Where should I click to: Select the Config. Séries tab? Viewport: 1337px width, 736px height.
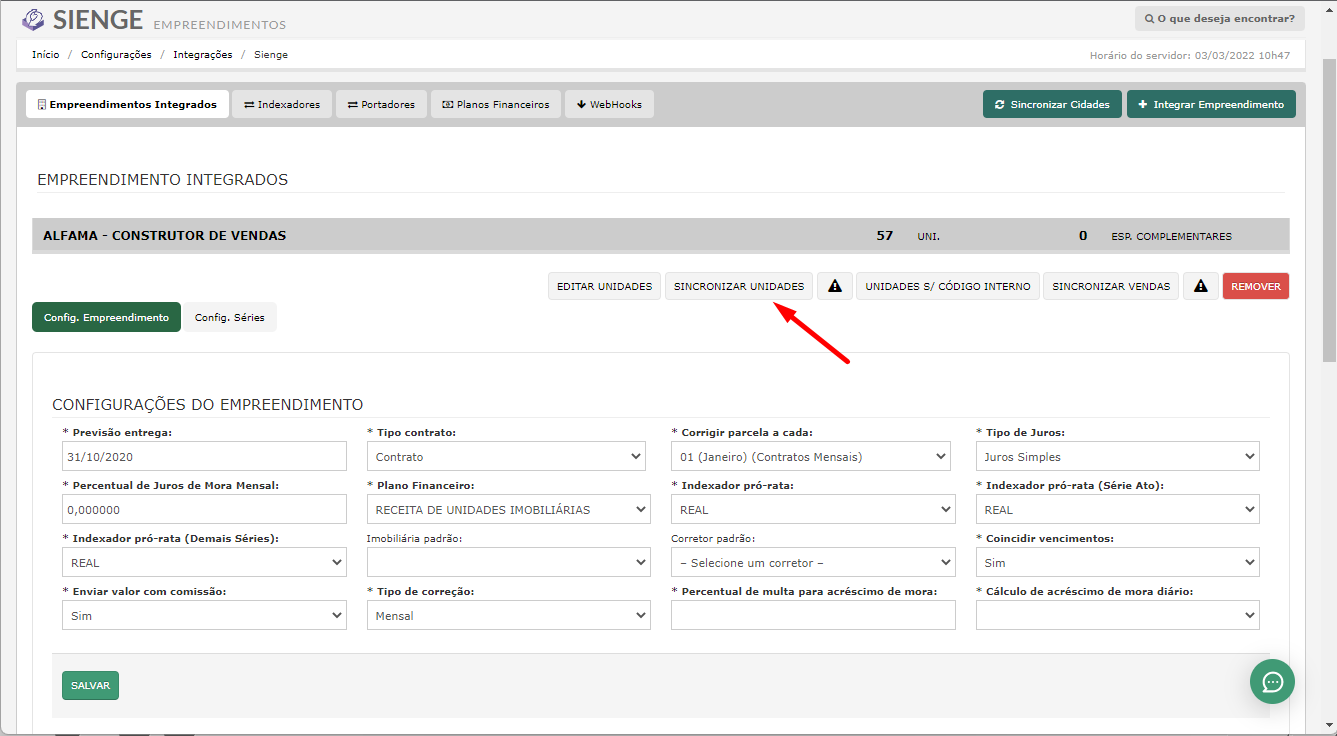click(230, 317)
